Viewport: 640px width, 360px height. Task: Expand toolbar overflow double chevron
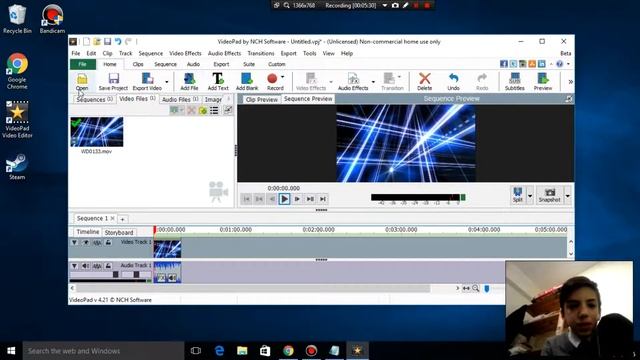coord(570,82)
